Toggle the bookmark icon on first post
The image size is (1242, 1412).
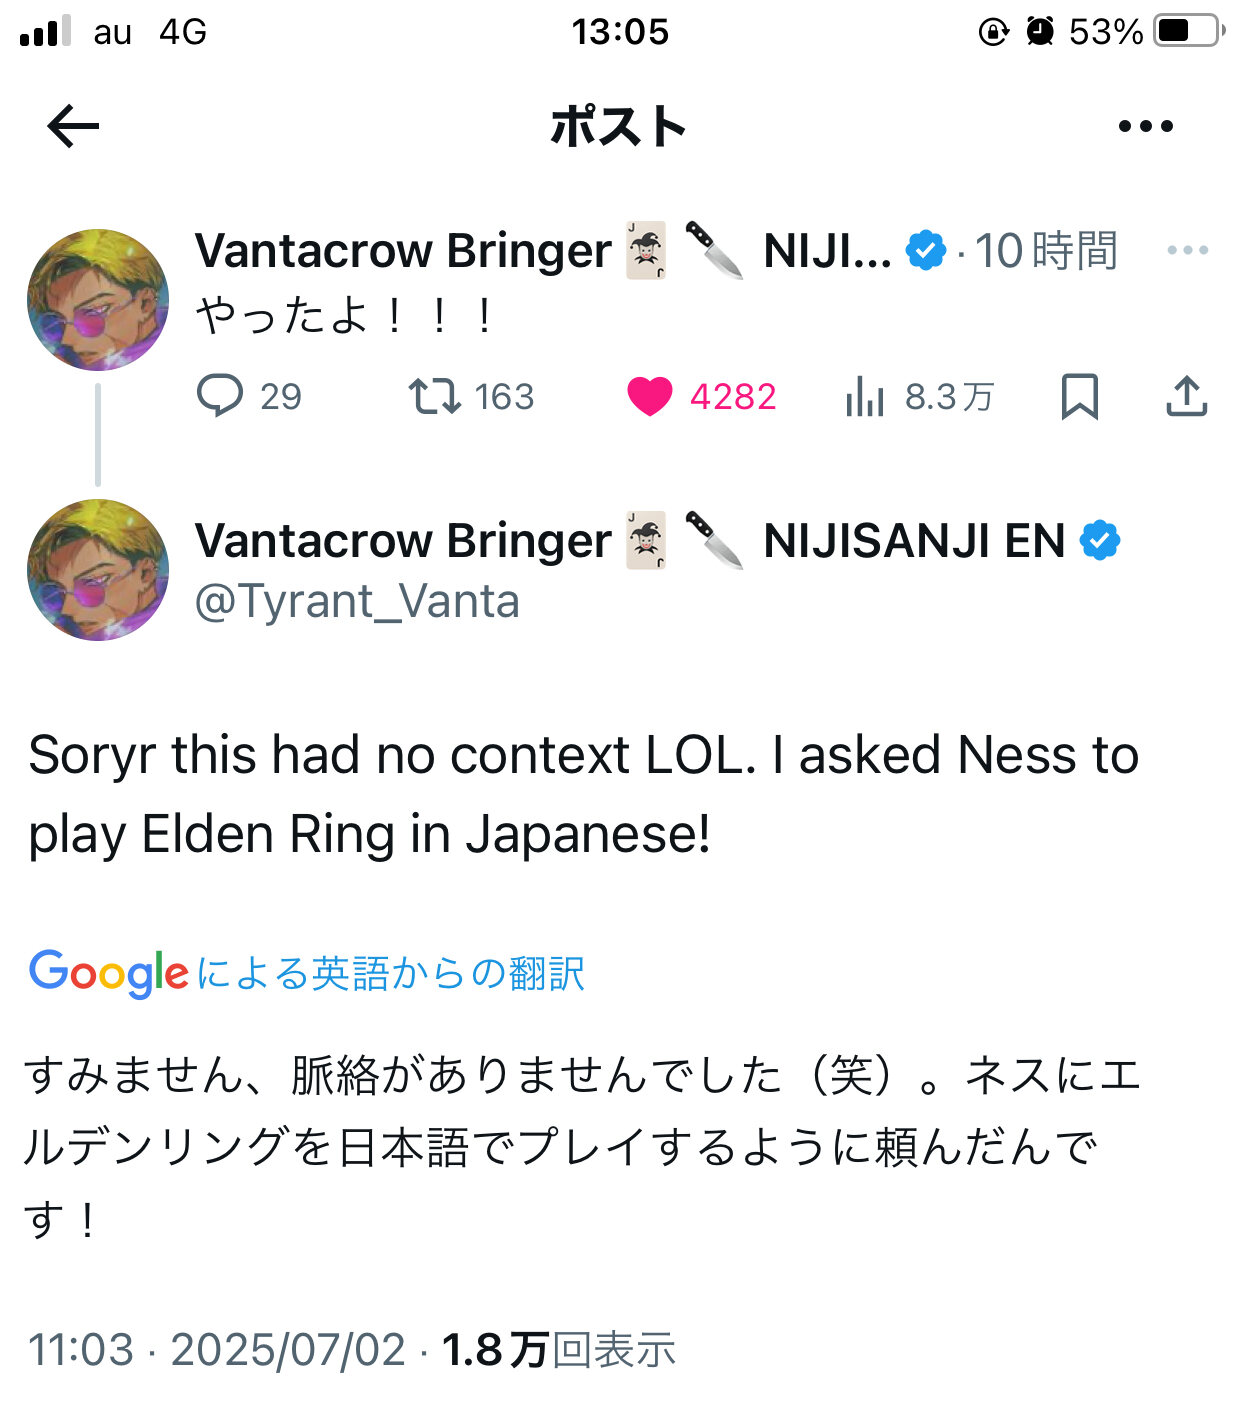[1079, 396]
